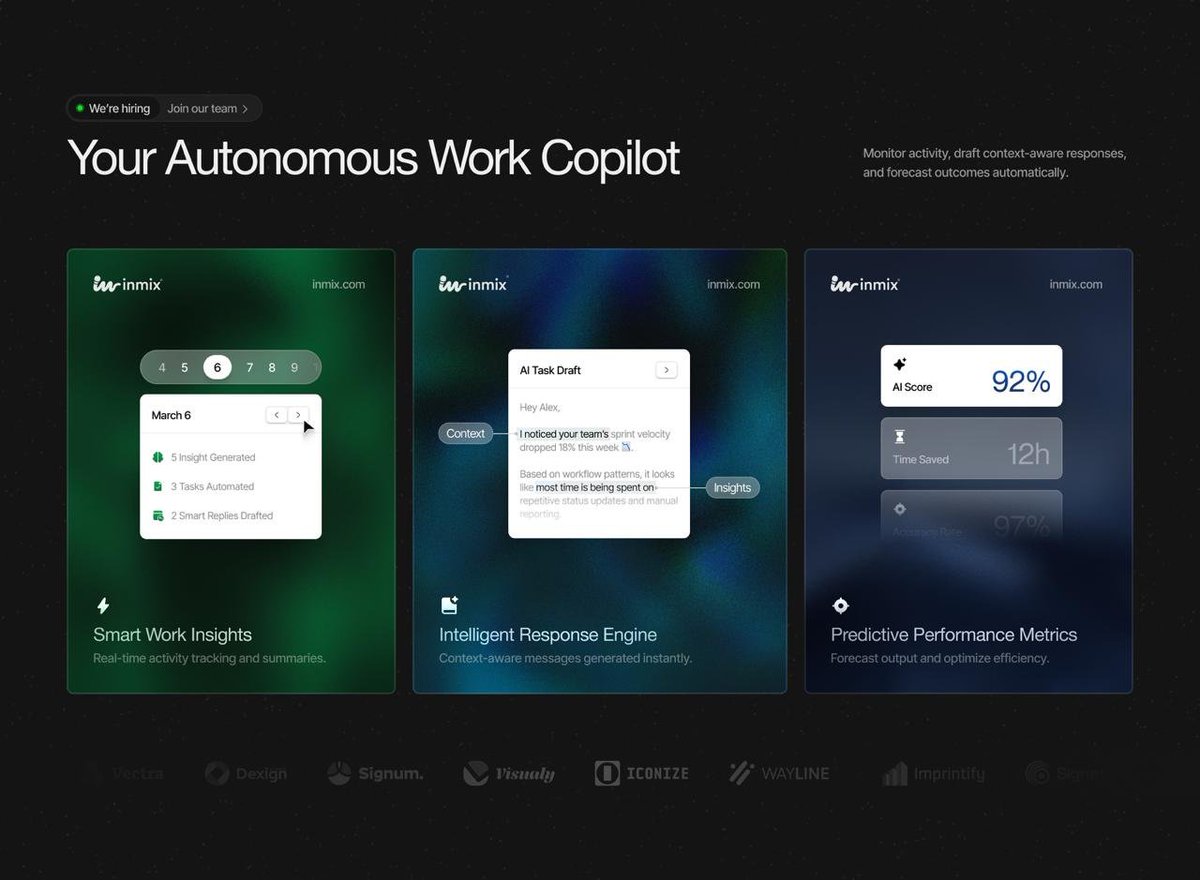Go to previous day with left chevron
1200x880 pixels.
click(276, 414)
